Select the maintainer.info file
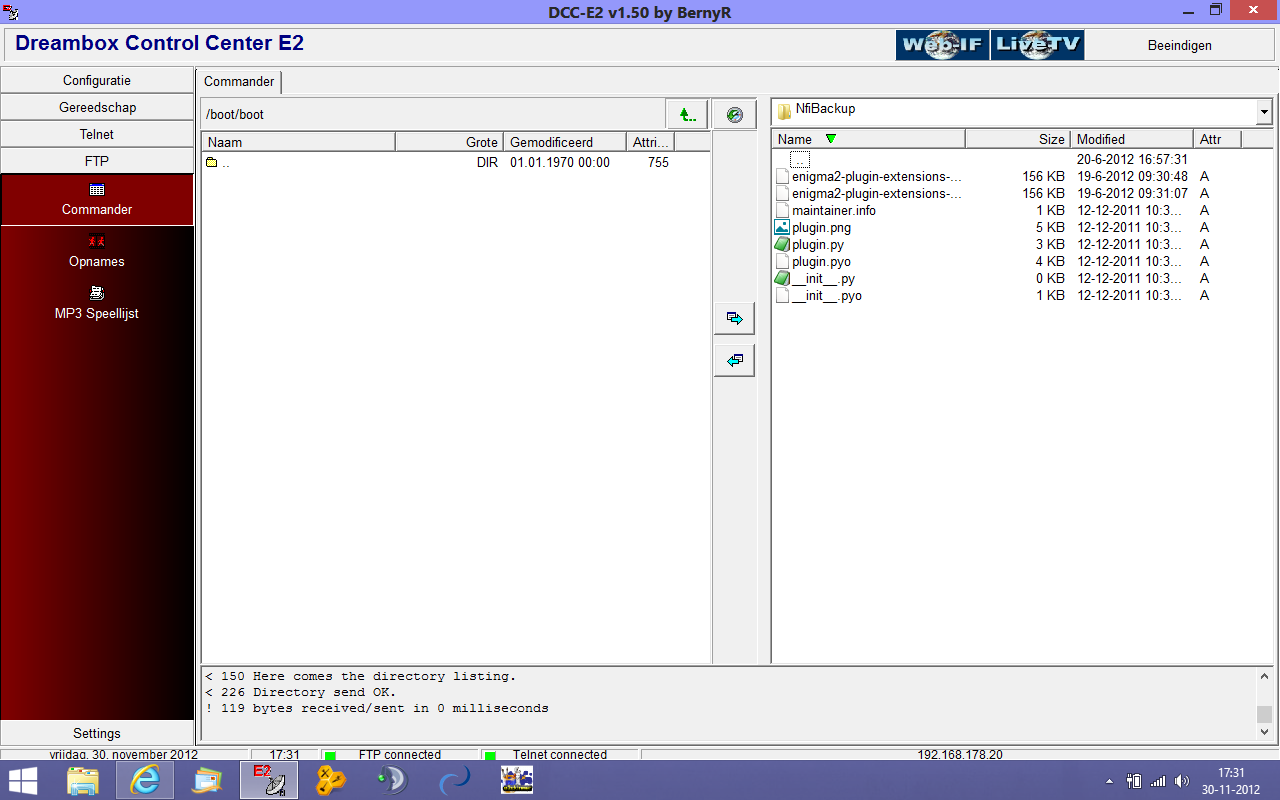Screen dimensions: 1280x800 [x=834, y=210]
